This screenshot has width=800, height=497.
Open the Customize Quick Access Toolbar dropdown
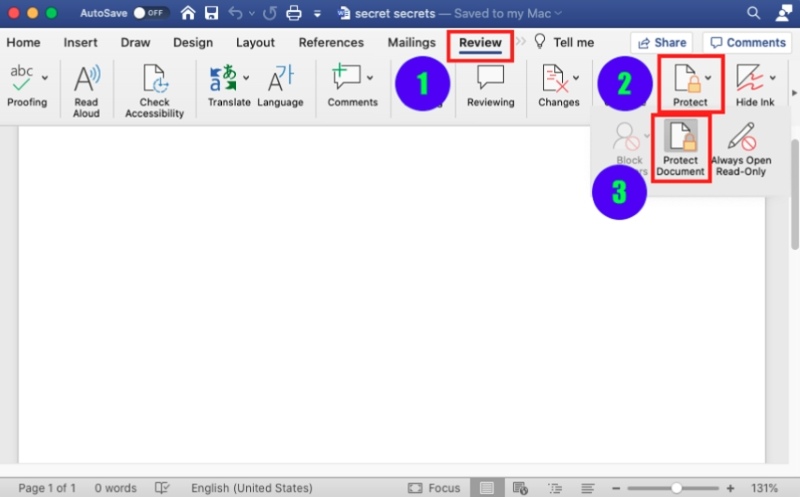tap(317, 14)
